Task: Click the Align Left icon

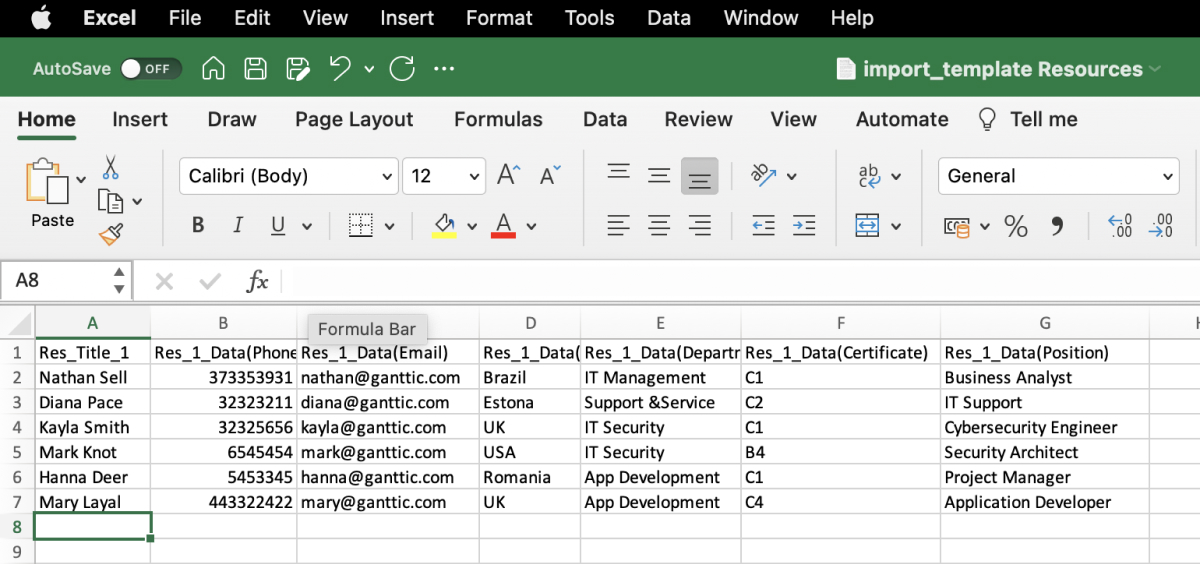Action: coord(619,225)
